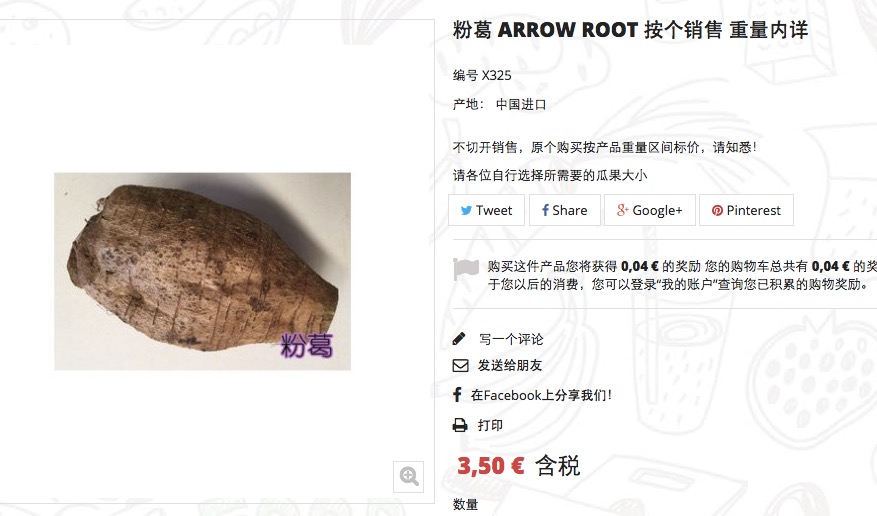
Task: Click the printer icon
Action: pyautogui.click(x=460, y=425)
